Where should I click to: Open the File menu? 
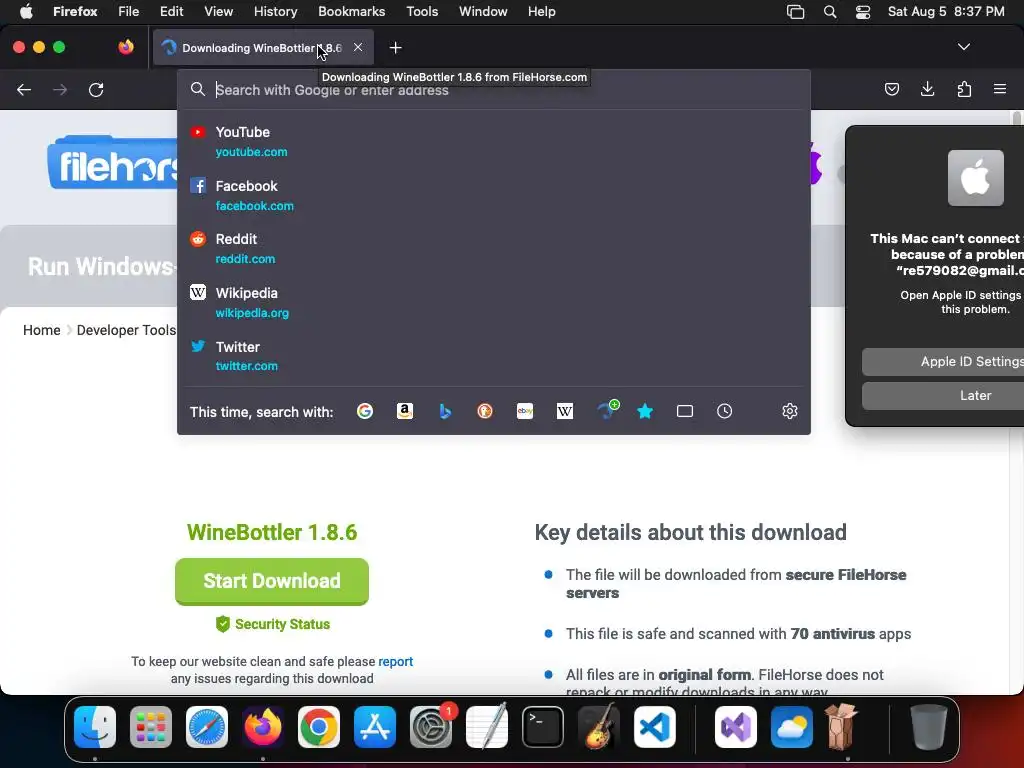click(129, 12)
